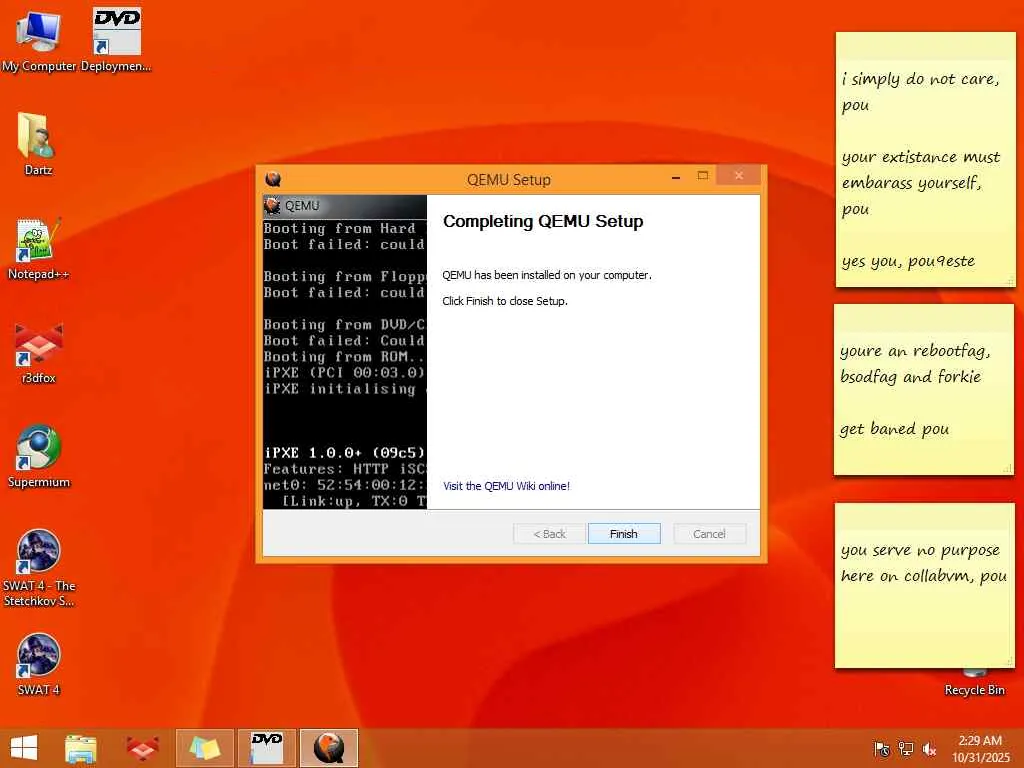This screenshot has width=1024, height=768.
Task: Open the Windows Start button
Action: point(24,748)
